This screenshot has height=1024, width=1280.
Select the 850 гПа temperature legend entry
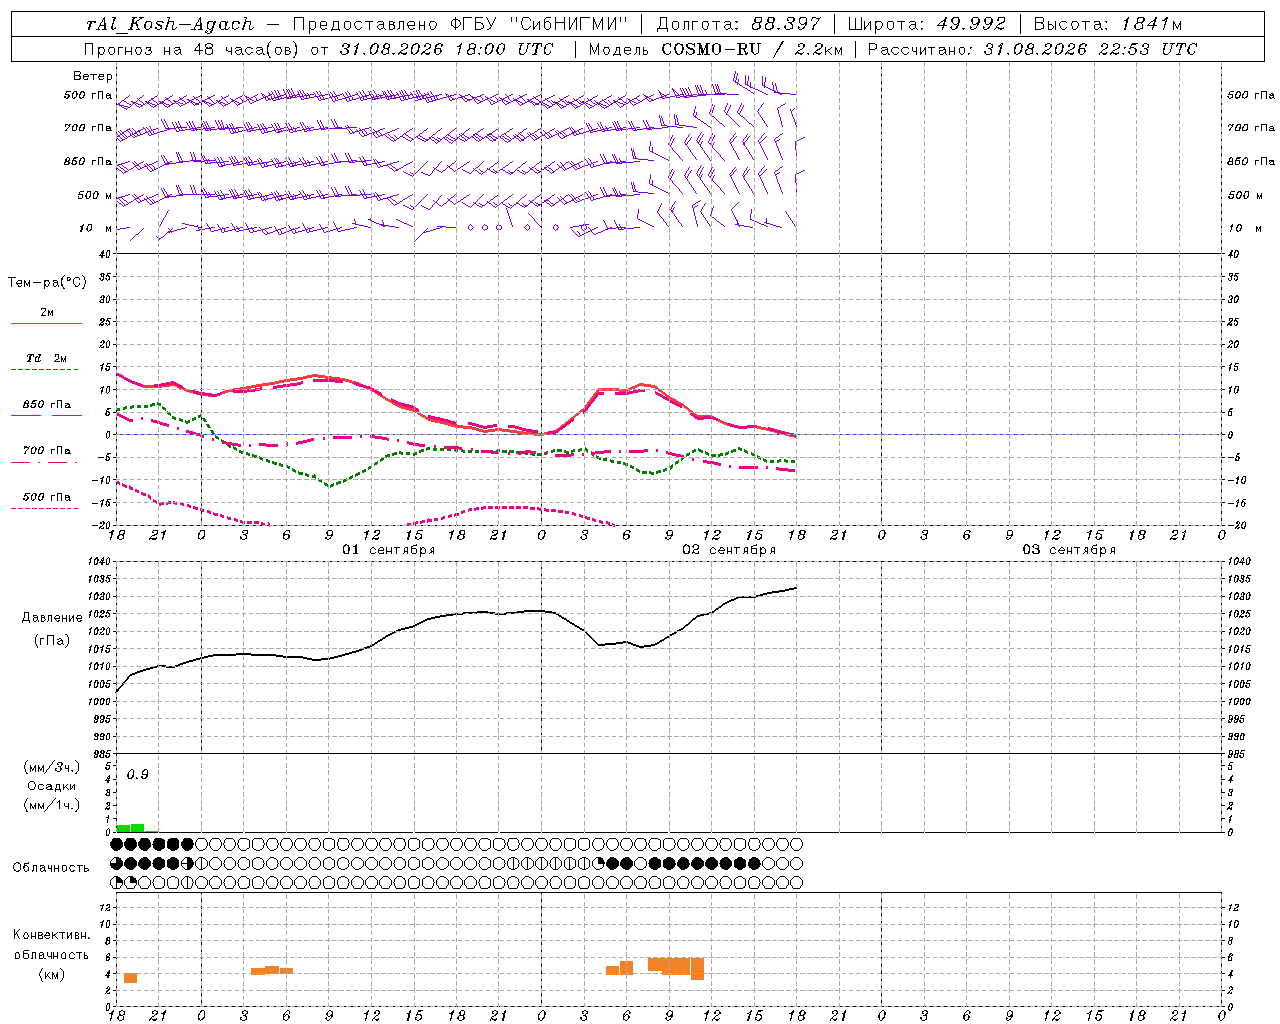coord(46,409)
